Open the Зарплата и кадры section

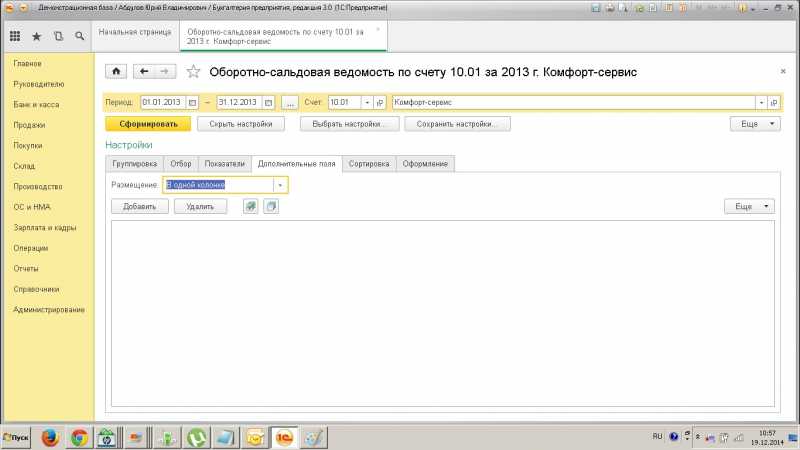pos(44,228)
